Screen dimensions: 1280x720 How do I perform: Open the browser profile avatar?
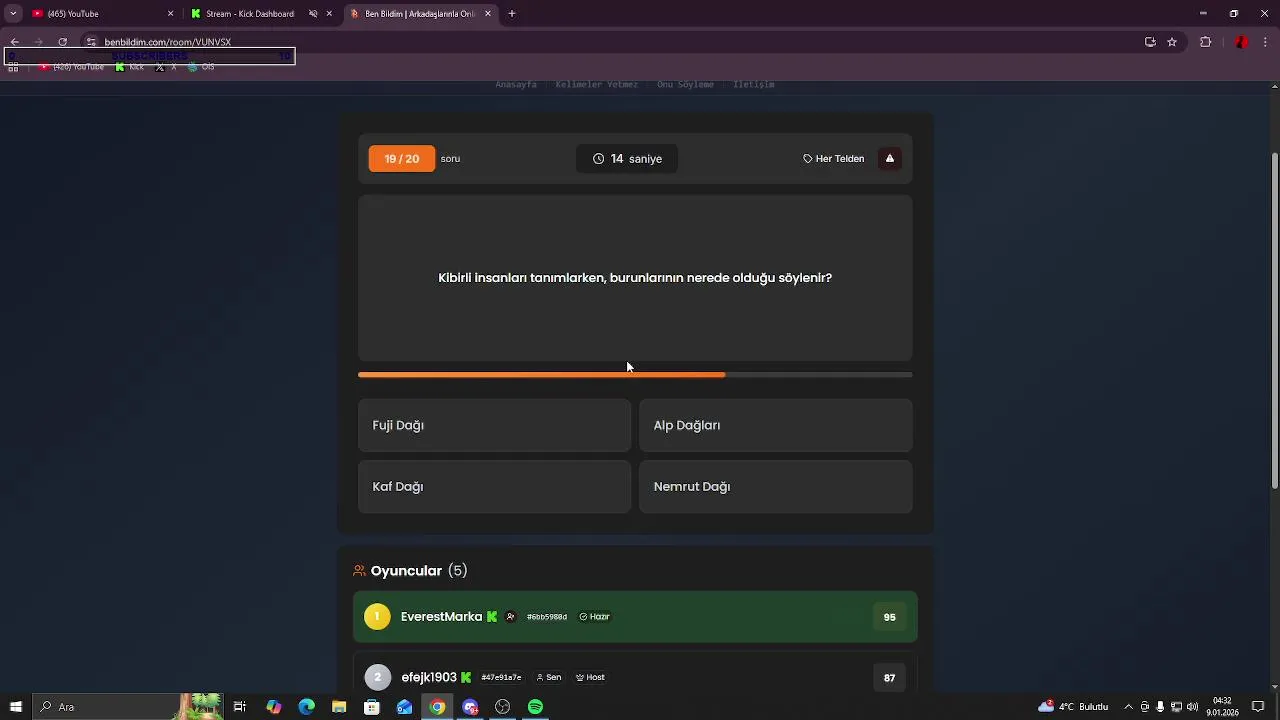pyautogui.click(x=1241, y=42)
